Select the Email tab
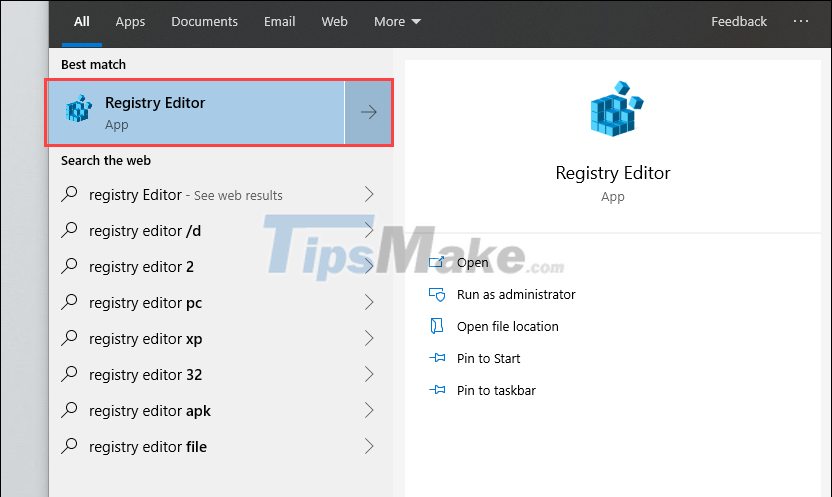 [x=280, y=22]
